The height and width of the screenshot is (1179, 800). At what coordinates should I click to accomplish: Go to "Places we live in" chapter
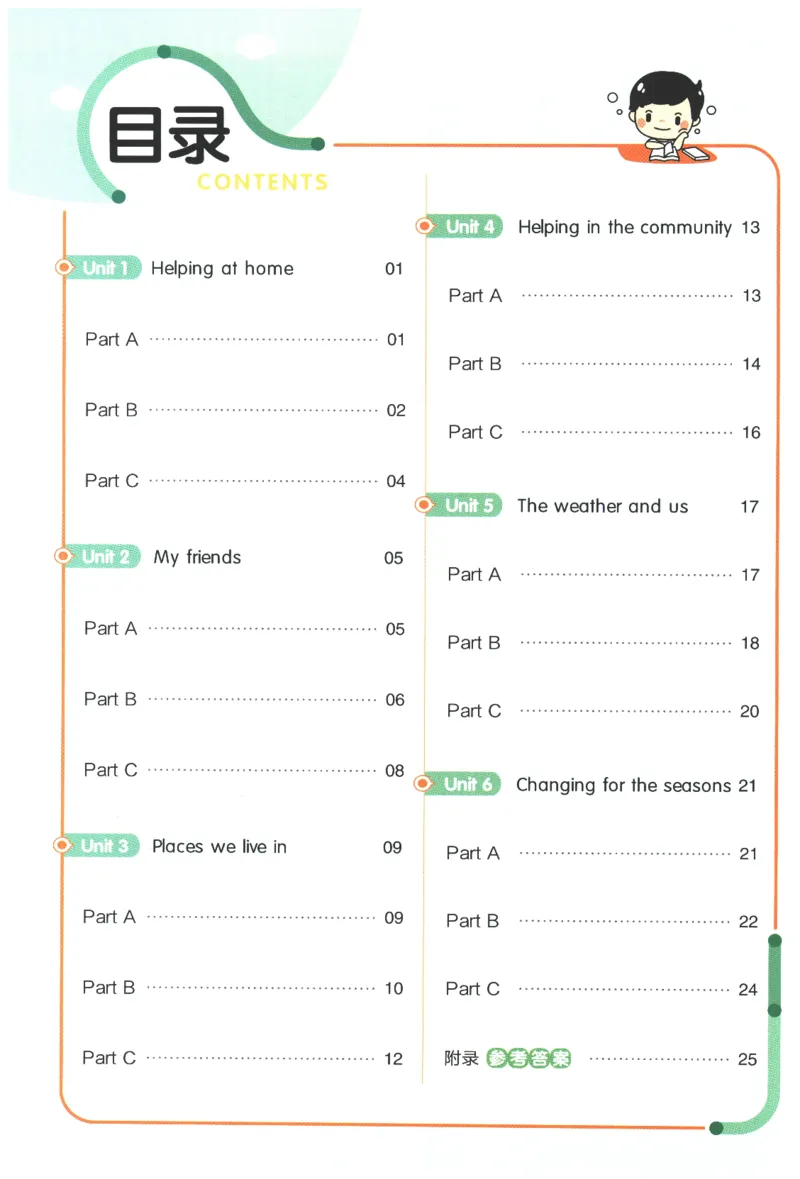(219, 846)
